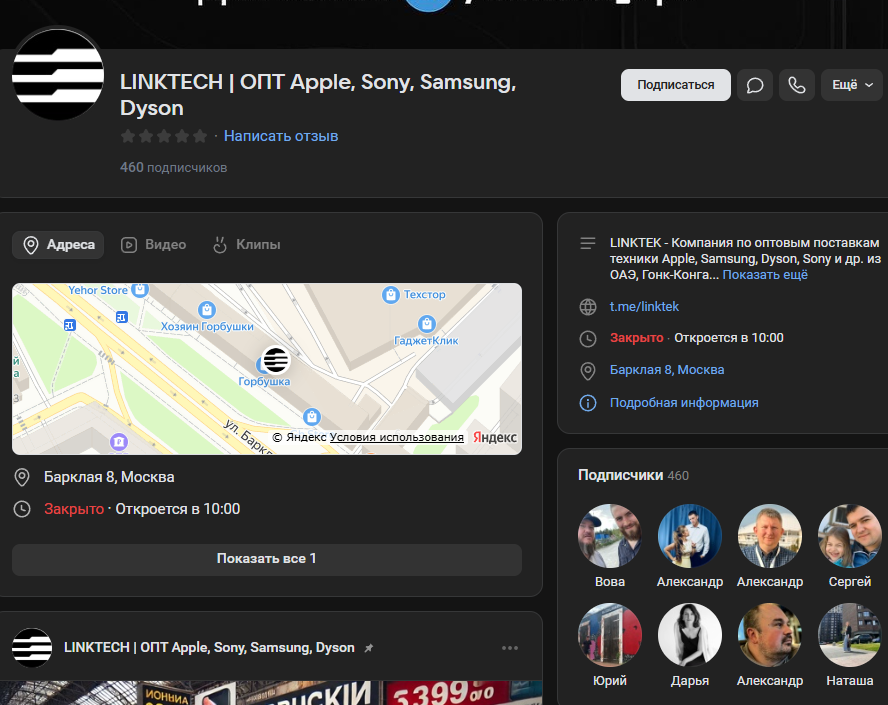888x705 pixels.
Task: Click the LINKTECH post author name
Action: pyautogui.click(x=209, y=648)
